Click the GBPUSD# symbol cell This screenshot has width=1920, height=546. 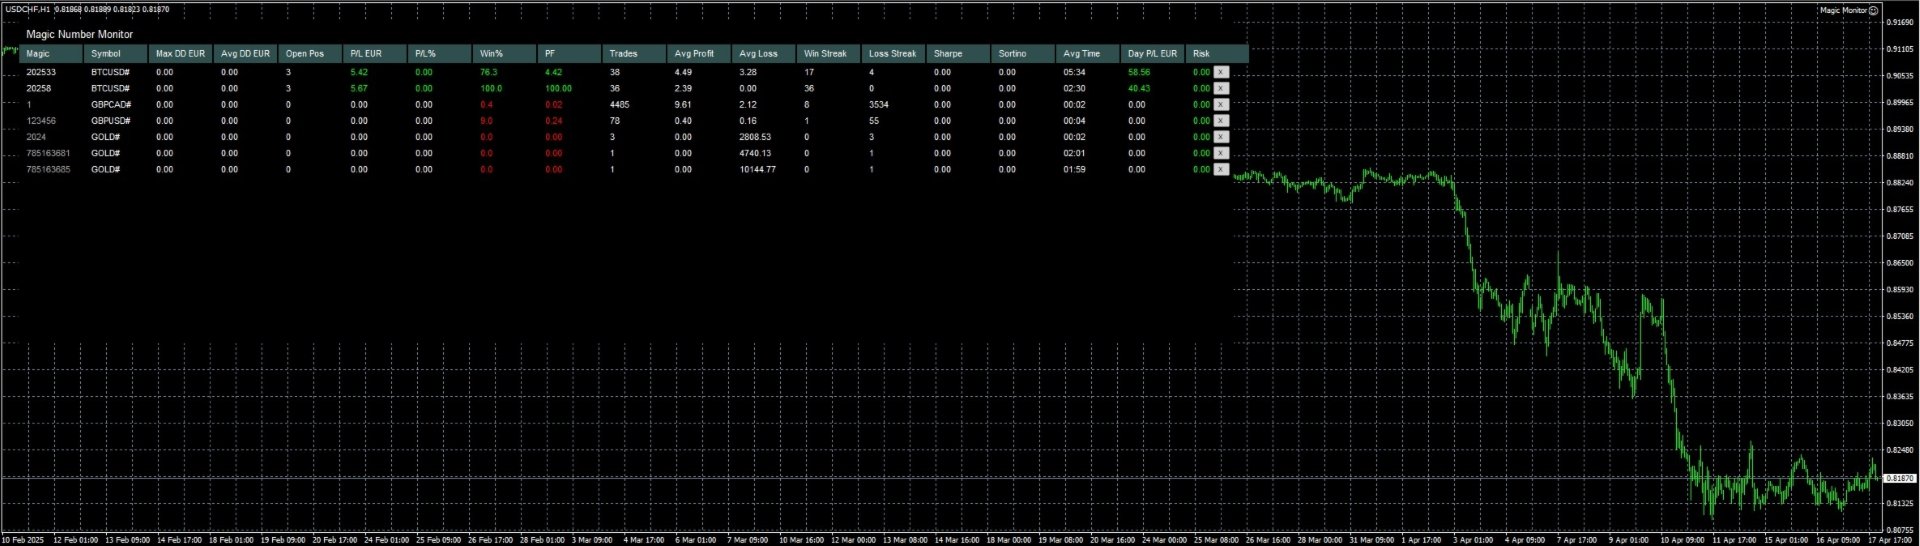(x=111, y=120)
